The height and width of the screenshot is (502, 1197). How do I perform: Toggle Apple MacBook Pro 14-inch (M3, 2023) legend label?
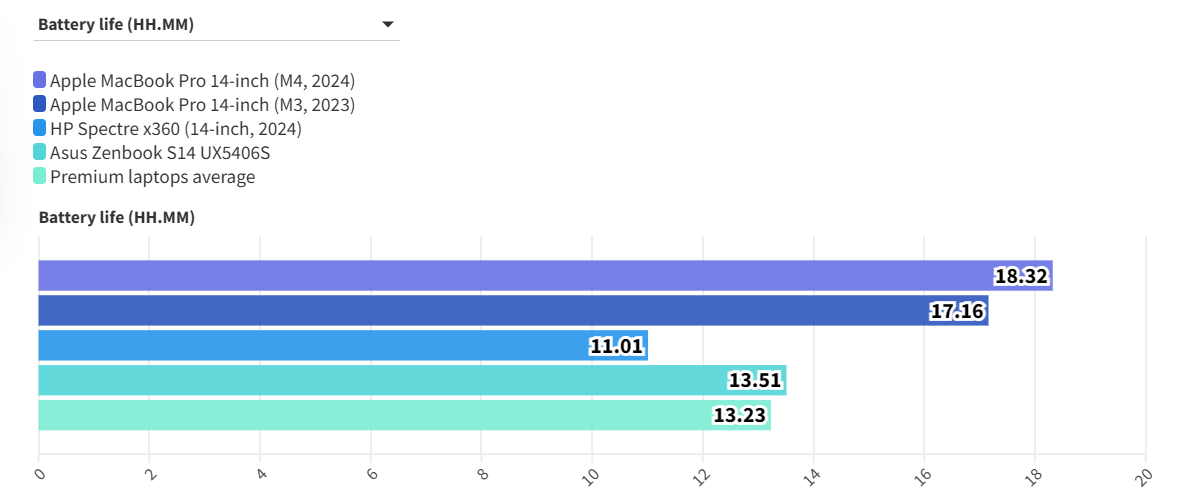(202, 104)
